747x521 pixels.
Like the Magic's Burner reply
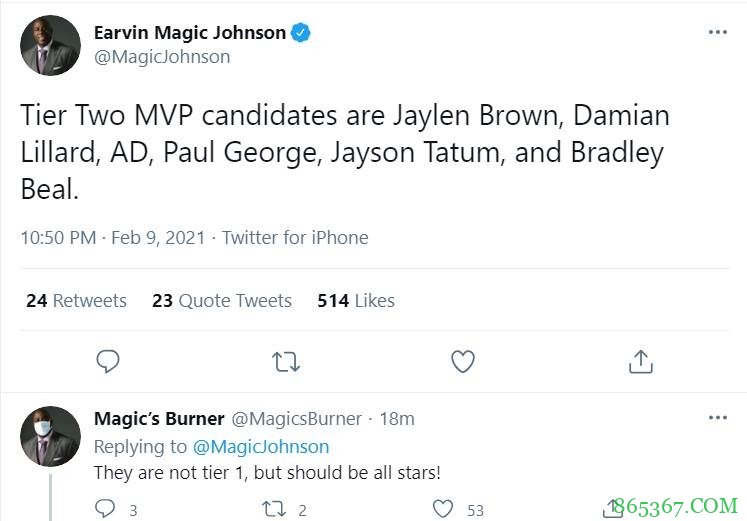pos(443,509)
